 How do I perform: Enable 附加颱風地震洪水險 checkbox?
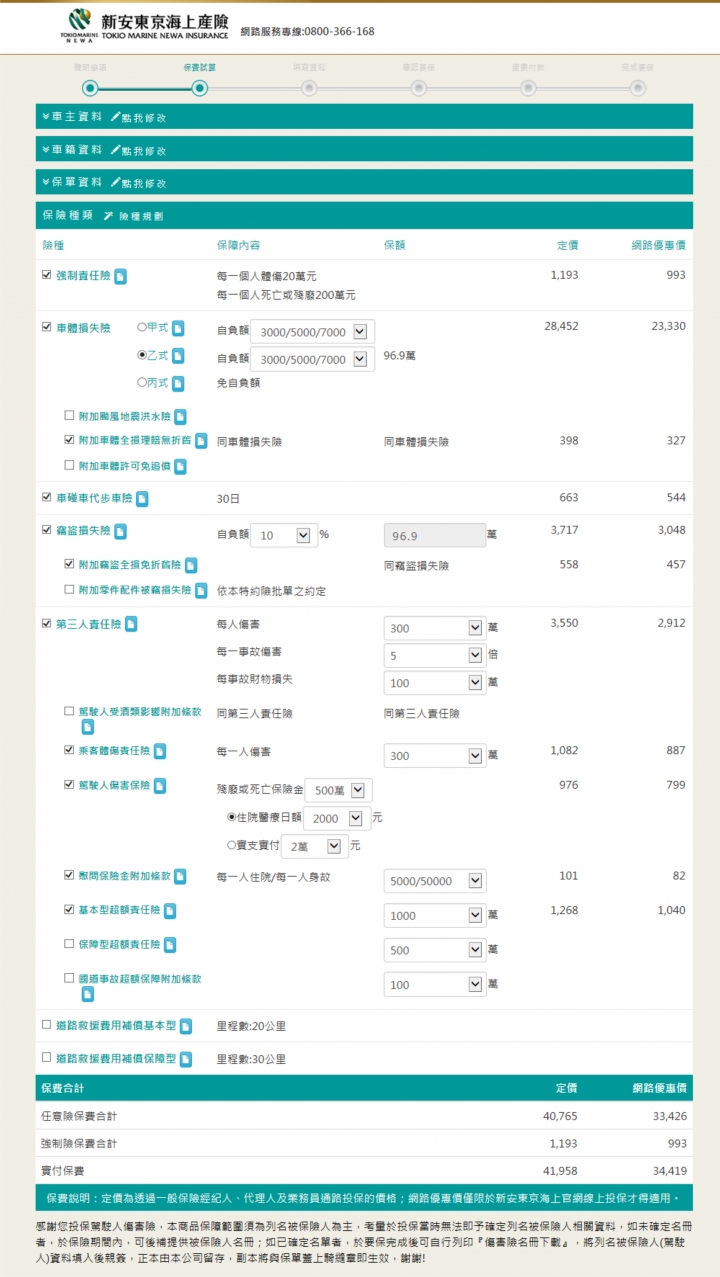point(69,415)
